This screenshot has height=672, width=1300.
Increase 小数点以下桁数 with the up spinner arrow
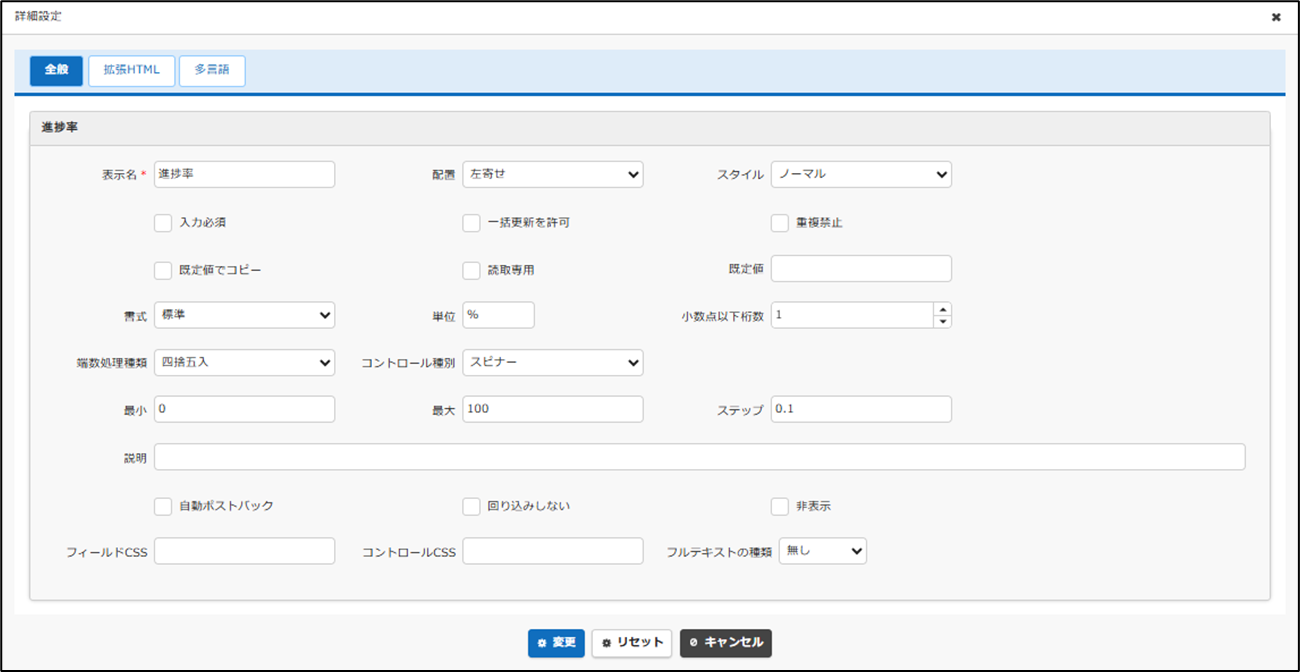942,309
